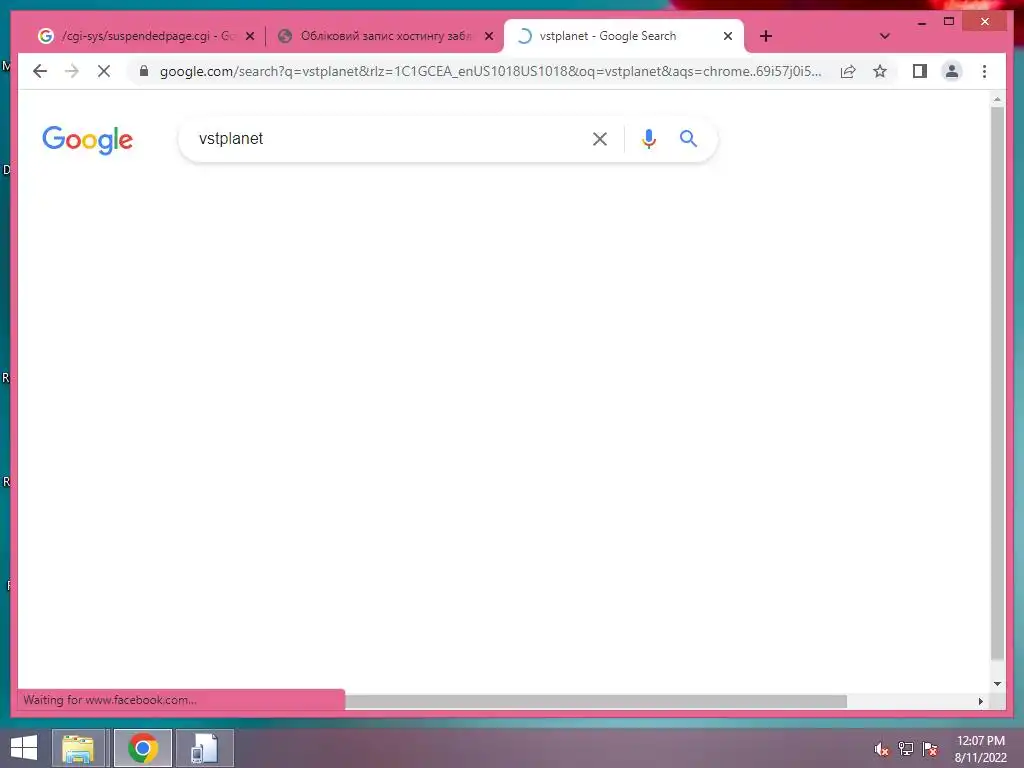Image resolution: width=1024 pixels, height=768 pixels.
Task: Click the forward navigation arrow
Action: (72, 71)
